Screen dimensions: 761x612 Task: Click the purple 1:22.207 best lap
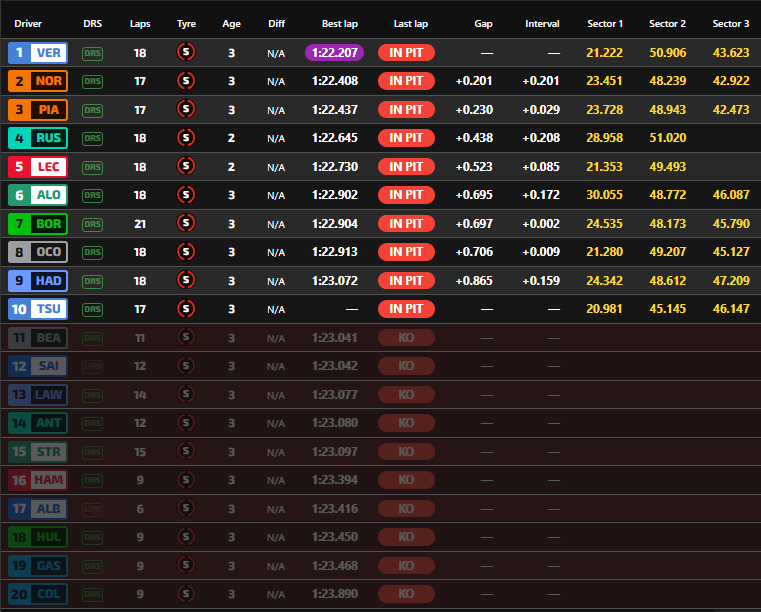coord(334,52)
